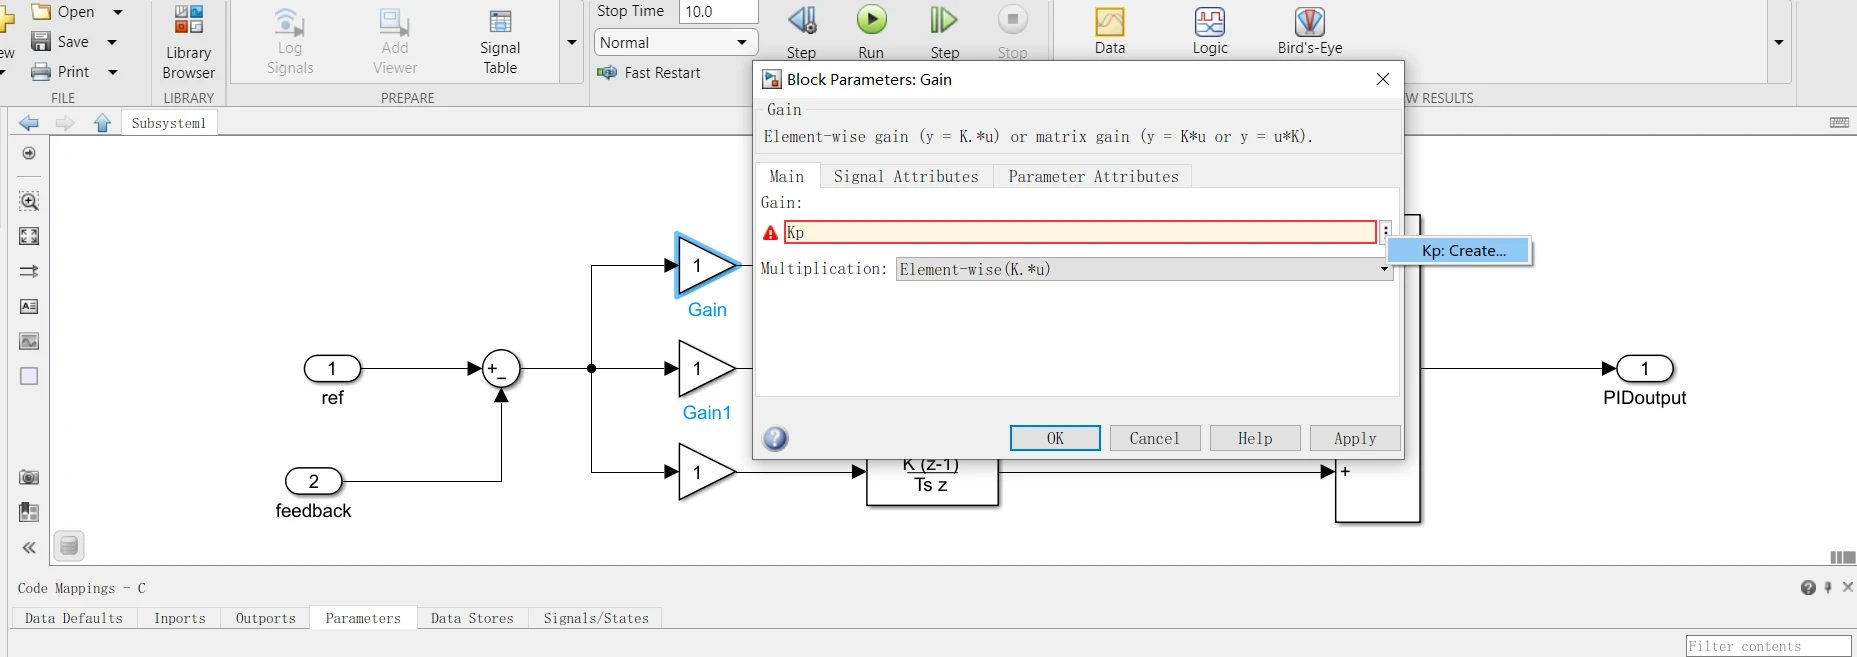Open the Outports tab
This screenshot has height=657, width=1857.
266,618
